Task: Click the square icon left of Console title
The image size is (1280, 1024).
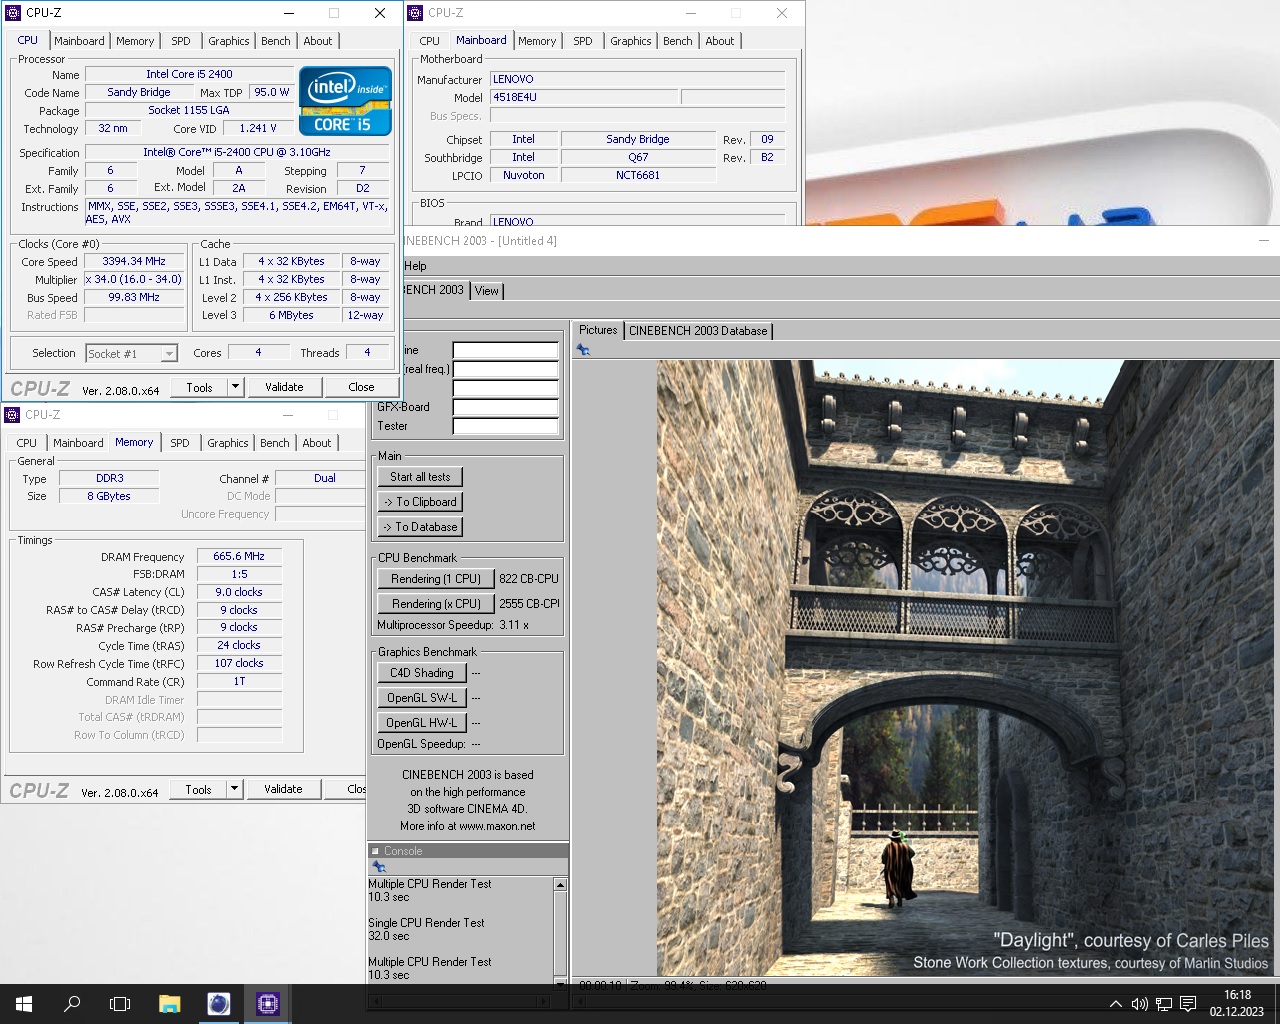Action: click(x=376, y=851)
